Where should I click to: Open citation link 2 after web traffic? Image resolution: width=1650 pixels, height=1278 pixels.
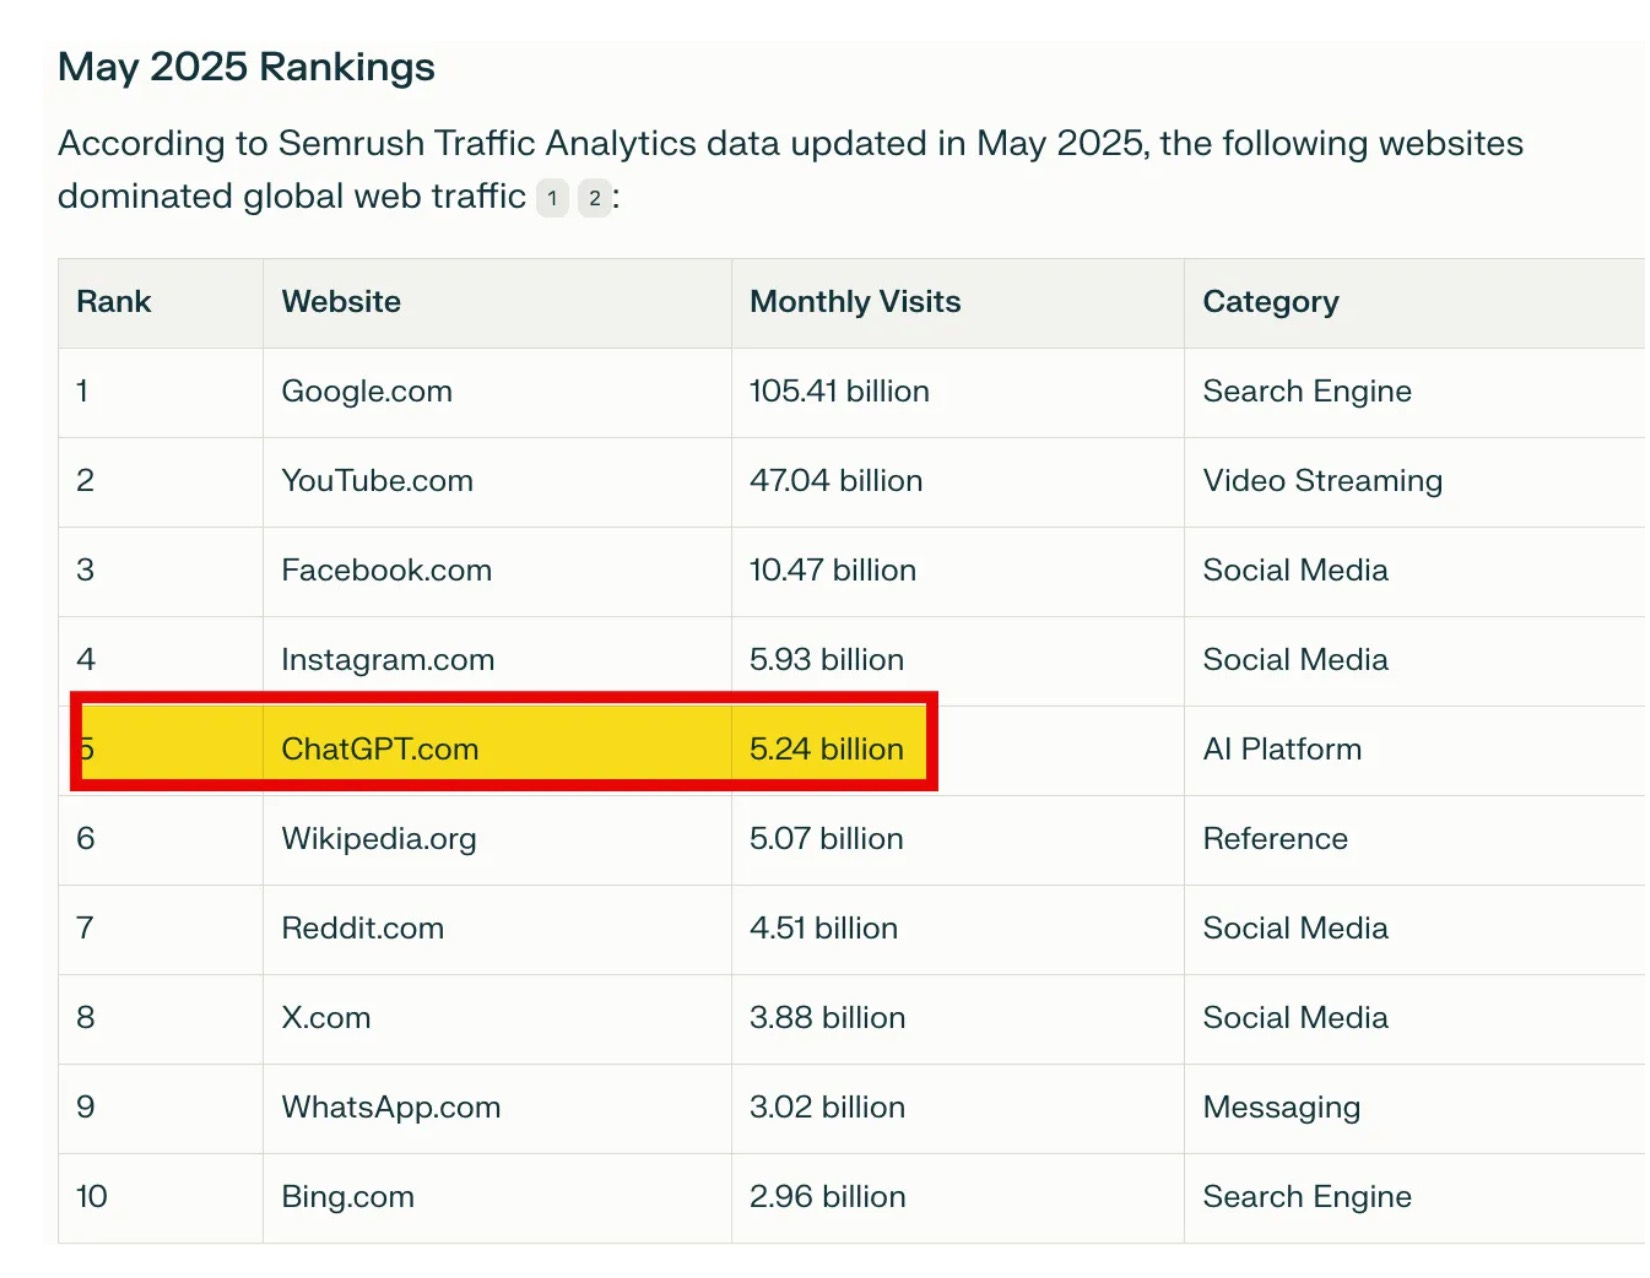click(x=594, y=198)
